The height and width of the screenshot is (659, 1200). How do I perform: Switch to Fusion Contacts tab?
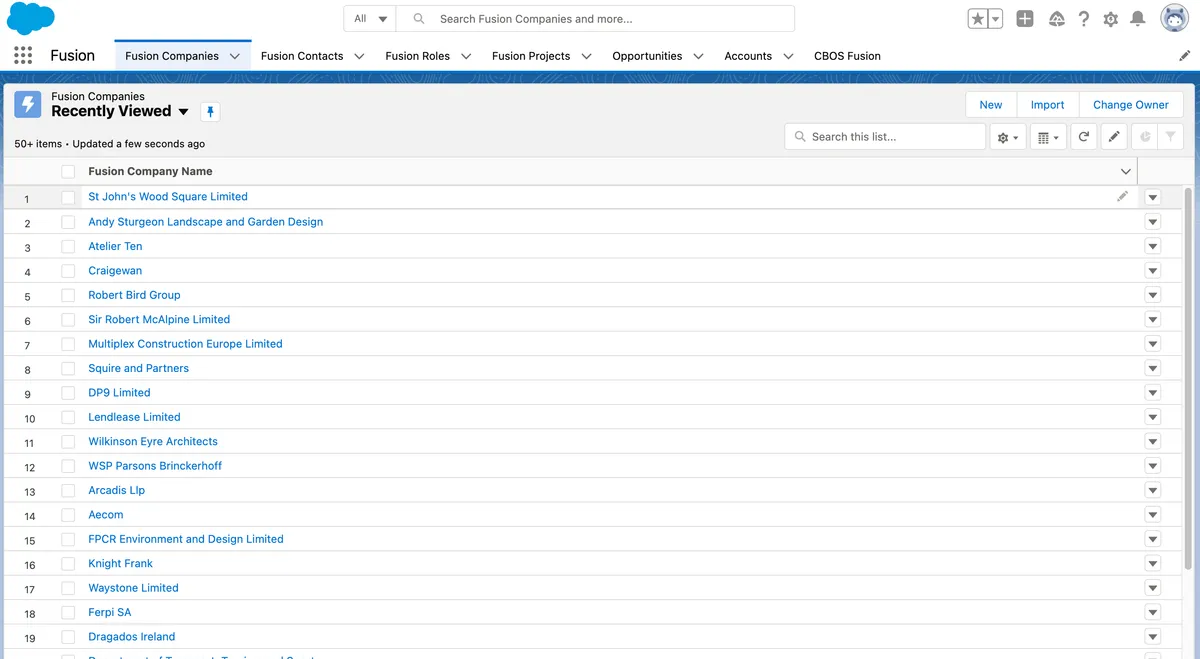click(302, 56)
